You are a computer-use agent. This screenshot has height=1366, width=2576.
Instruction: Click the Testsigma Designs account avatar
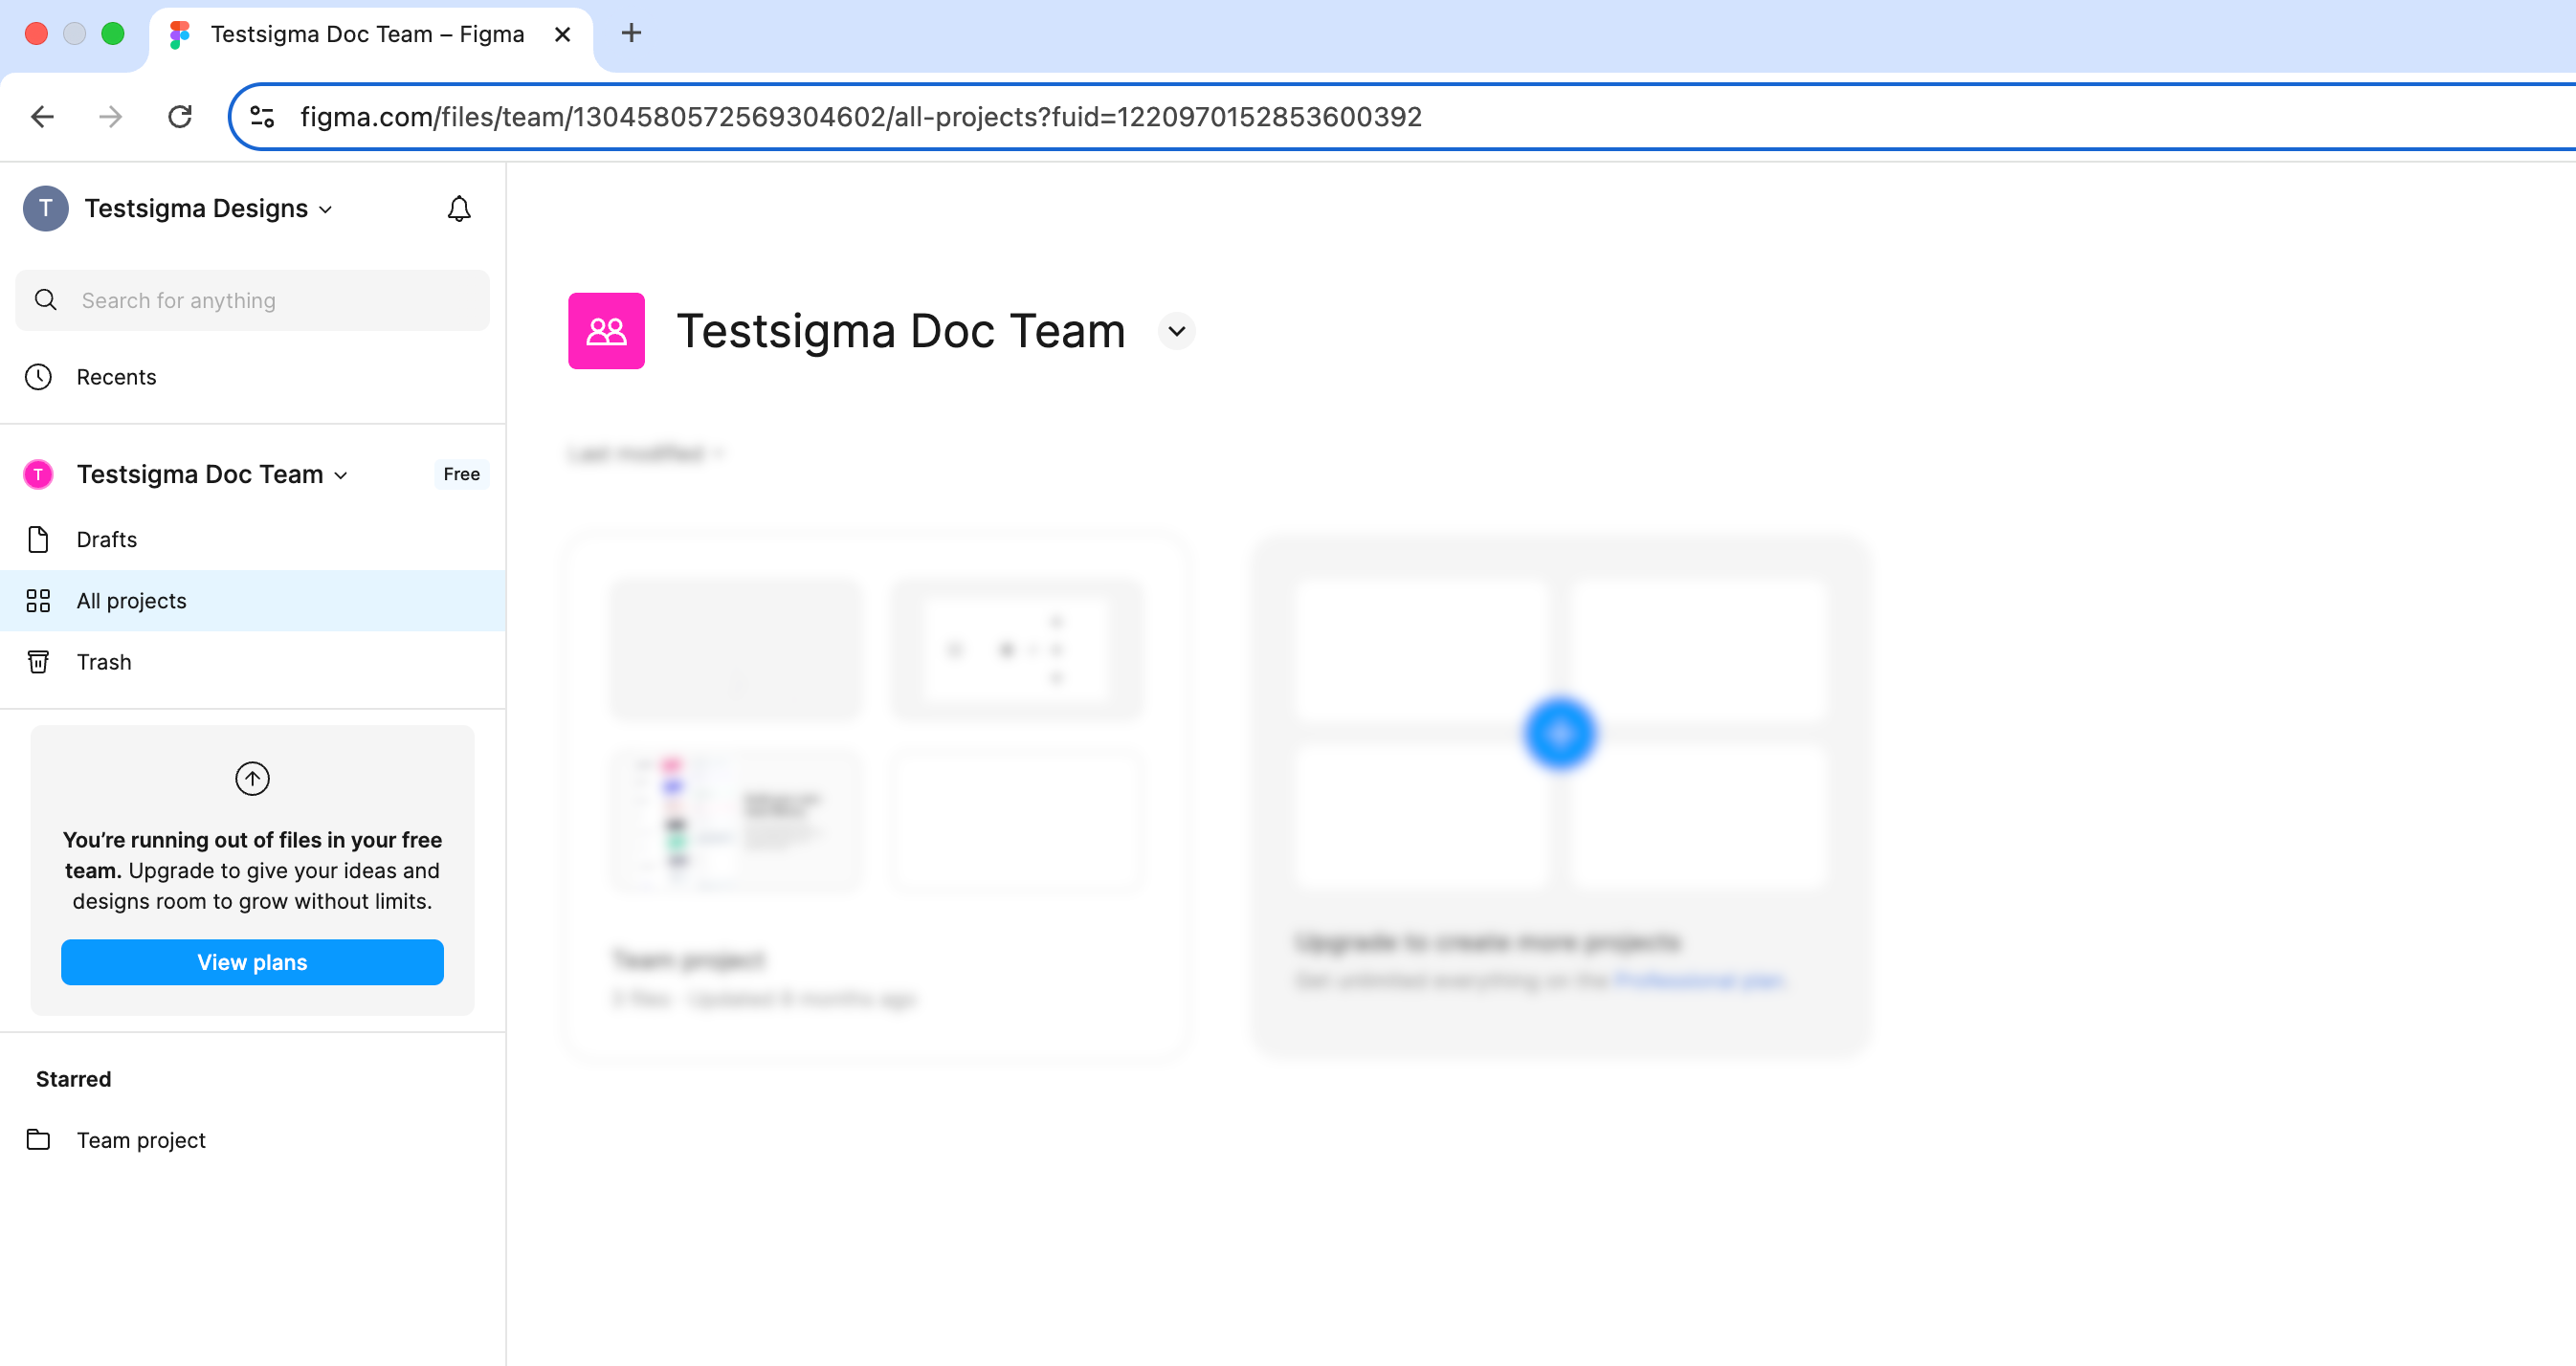(45, 208)
